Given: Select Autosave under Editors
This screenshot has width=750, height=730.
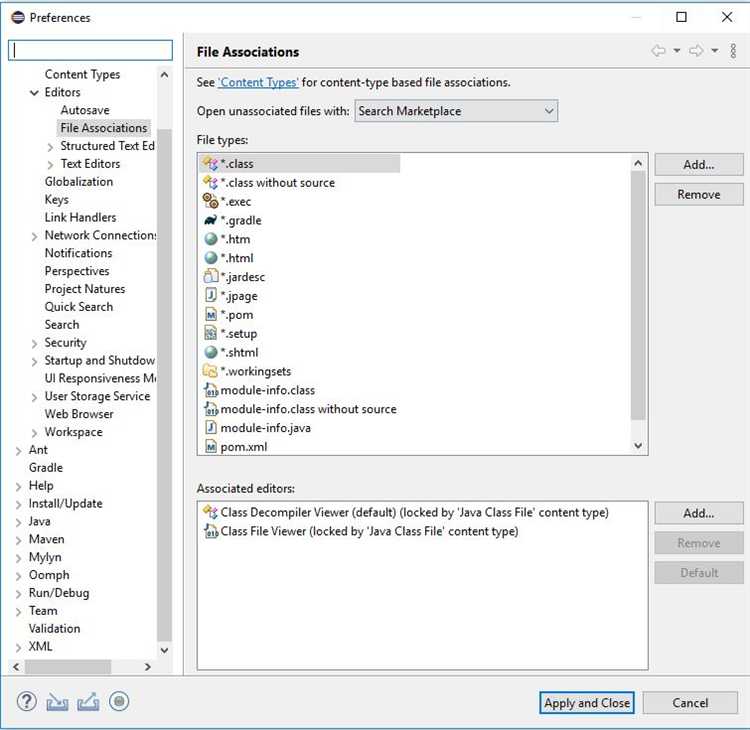Looking at the screenshot, I should click(x=85, y=110).
